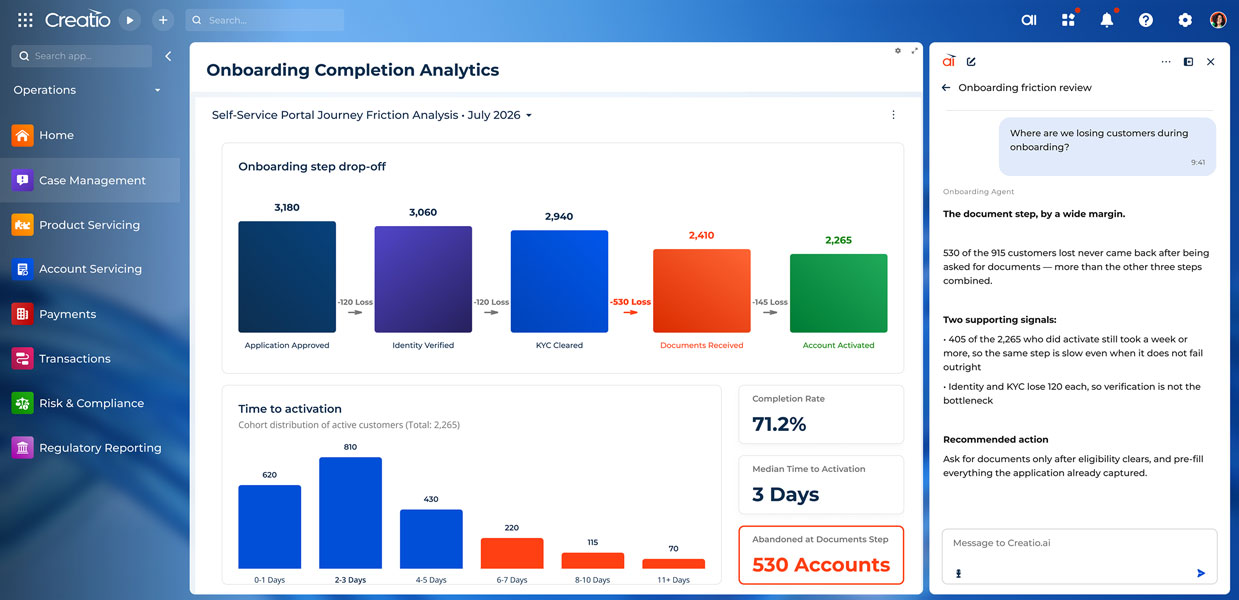Screen dimensions: 1239x600
Task: Send message with the arrow icon
Action: (x=1201, y=573)
